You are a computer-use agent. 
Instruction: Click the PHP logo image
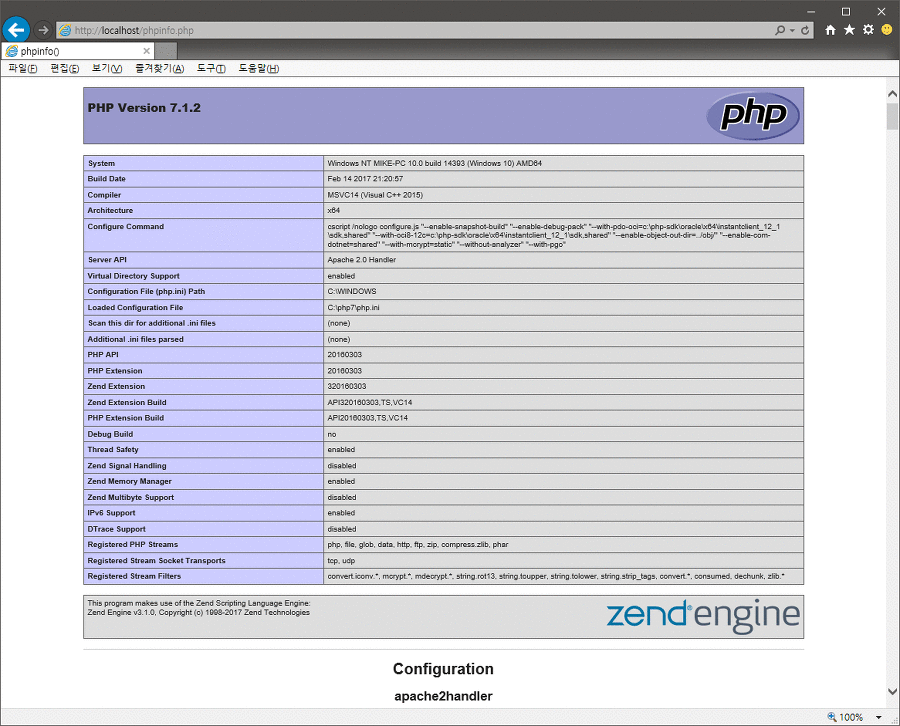click(753, 115)
